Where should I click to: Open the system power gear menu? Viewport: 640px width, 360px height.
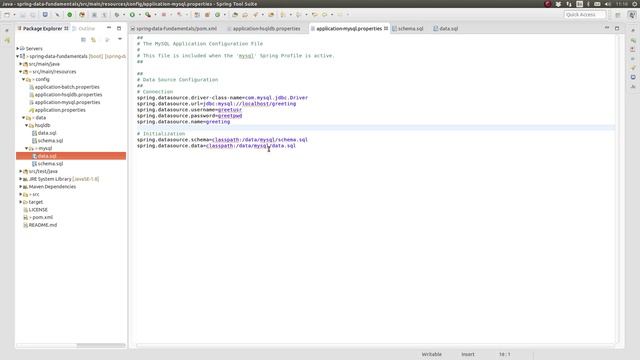[635, 4]
